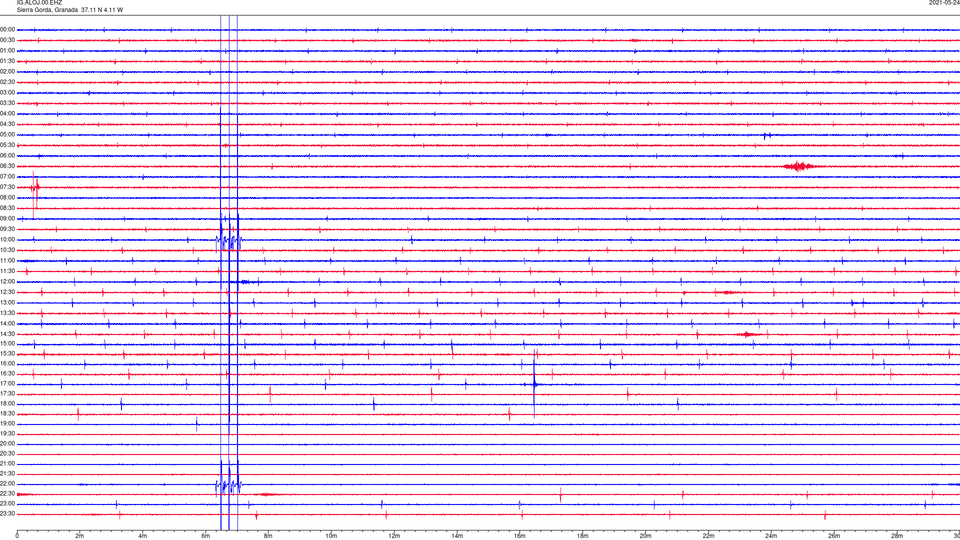Click the '06:30' time label
Image resolution: width=960 pixels, height=540 pixels.
click(x=7, y=167)
